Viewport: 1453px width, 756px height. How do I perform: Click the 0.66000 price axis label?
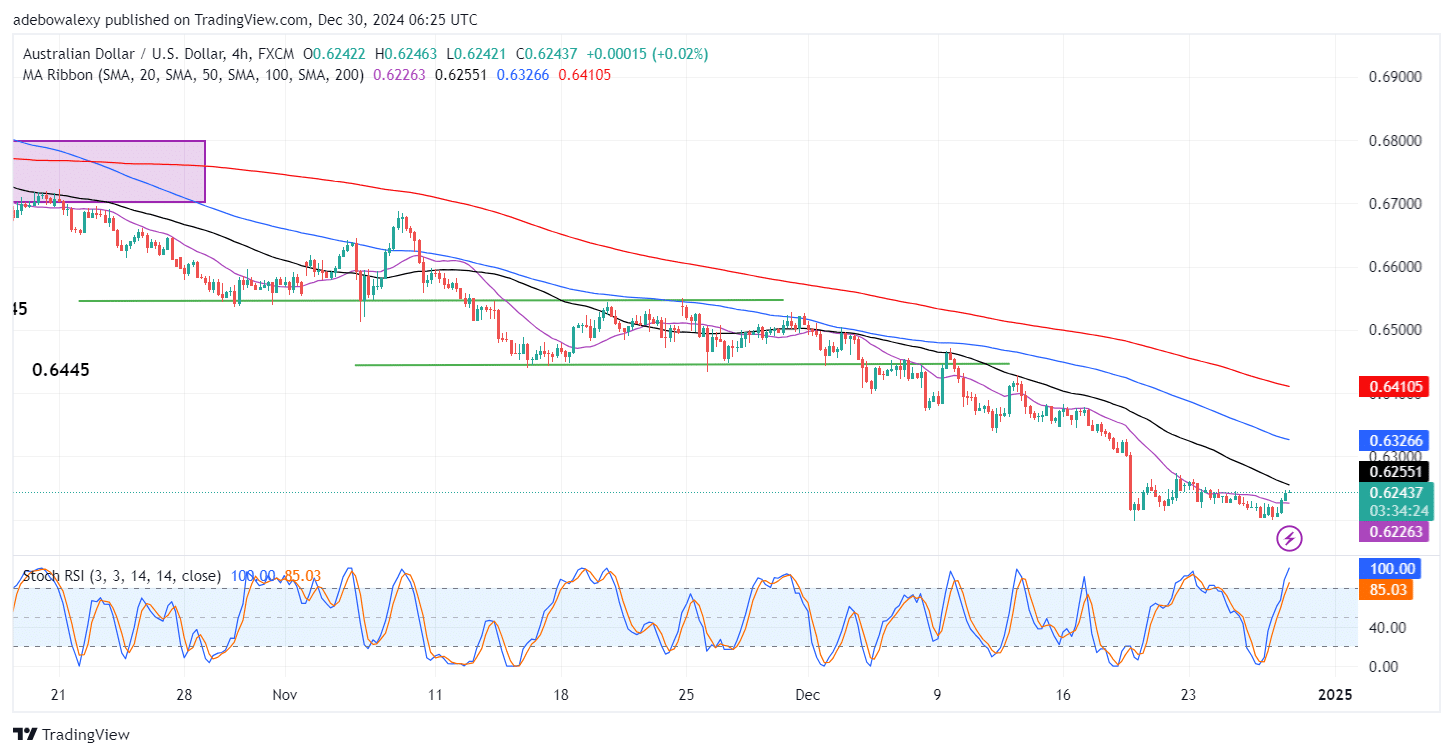pos(1394,267)
